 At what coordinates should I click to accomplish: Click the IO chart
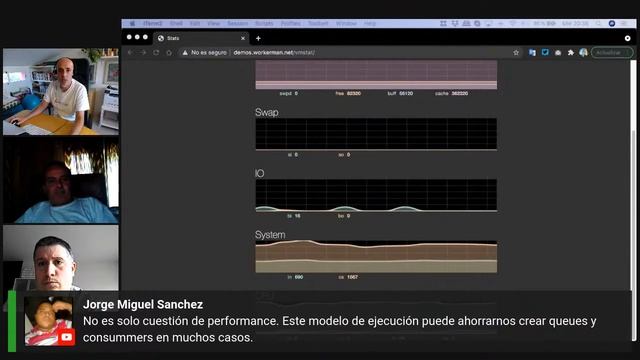376,196
